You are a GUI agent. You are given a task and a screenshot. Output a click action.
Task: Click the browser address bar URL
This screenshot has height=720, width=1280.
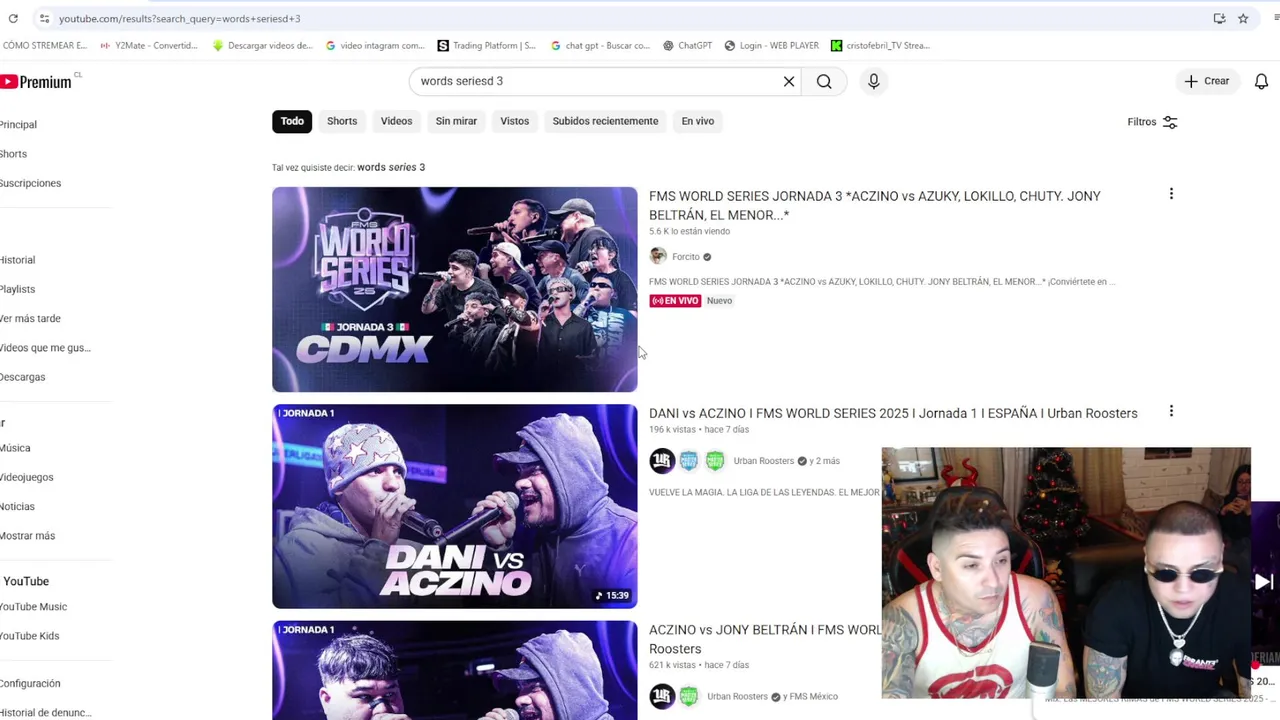point(179,19)
